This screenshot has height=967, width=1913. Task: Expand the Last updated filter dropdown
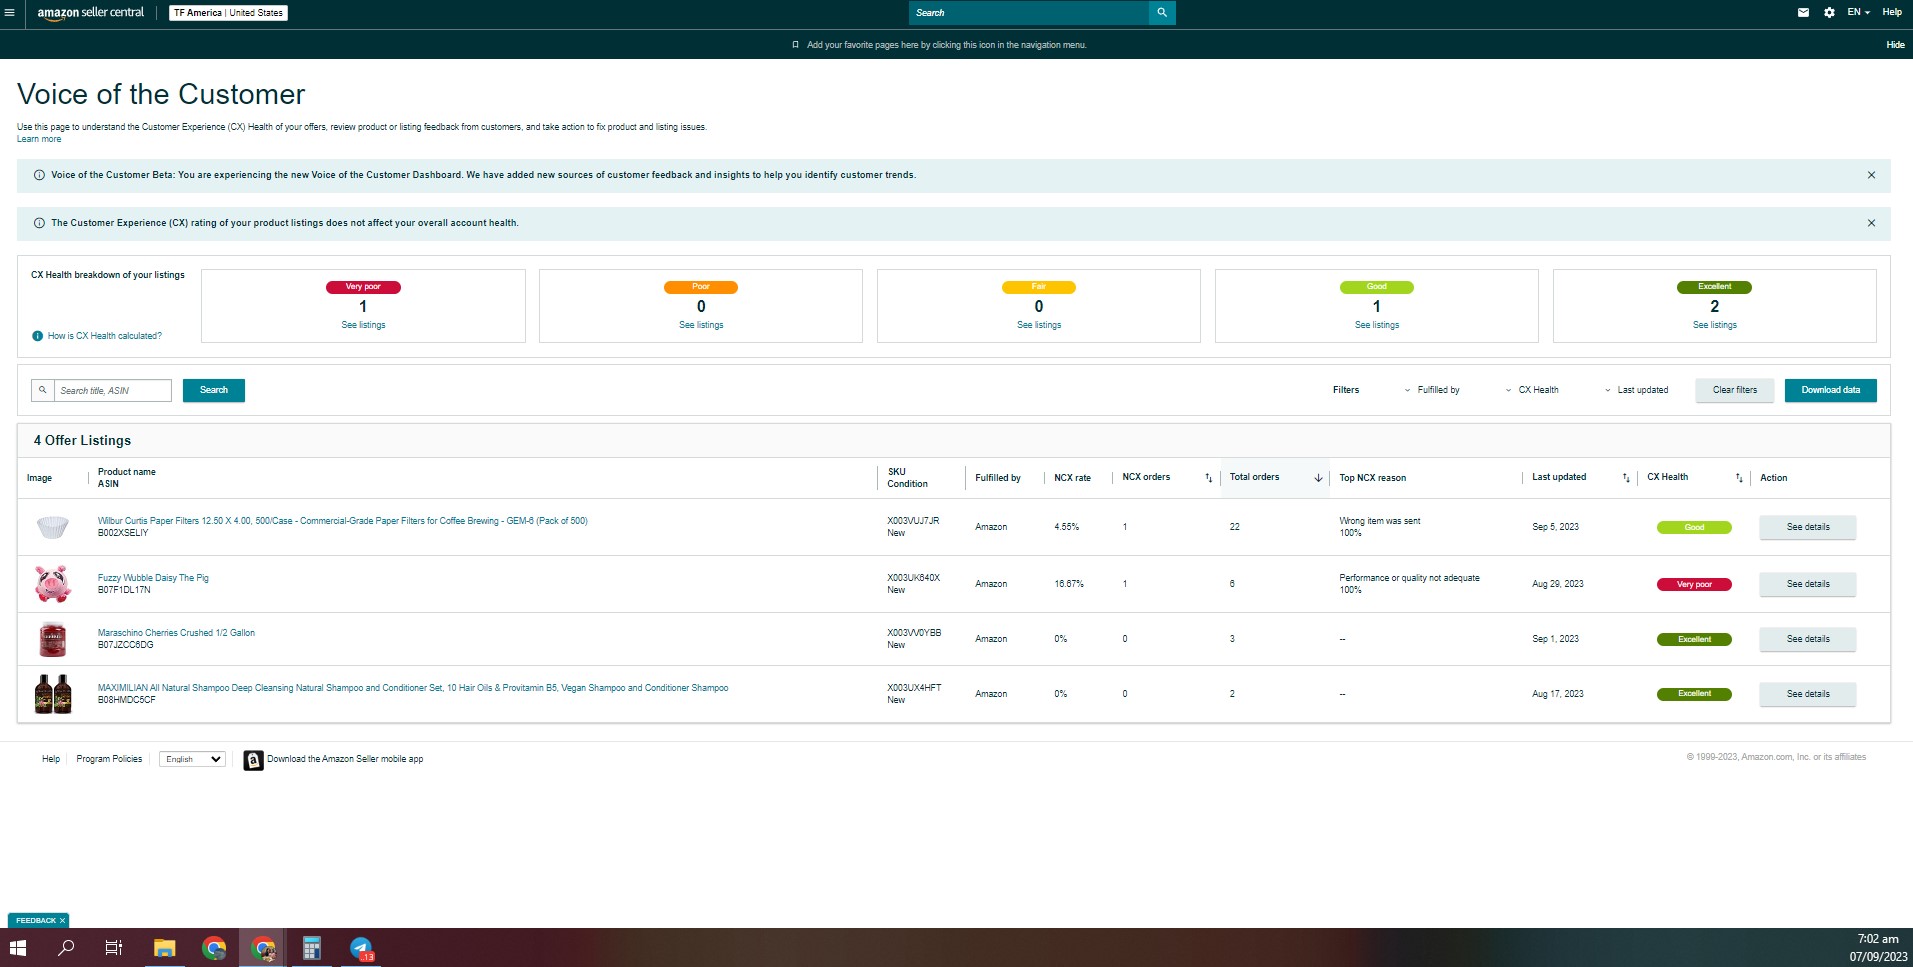tap(1636, 390)
